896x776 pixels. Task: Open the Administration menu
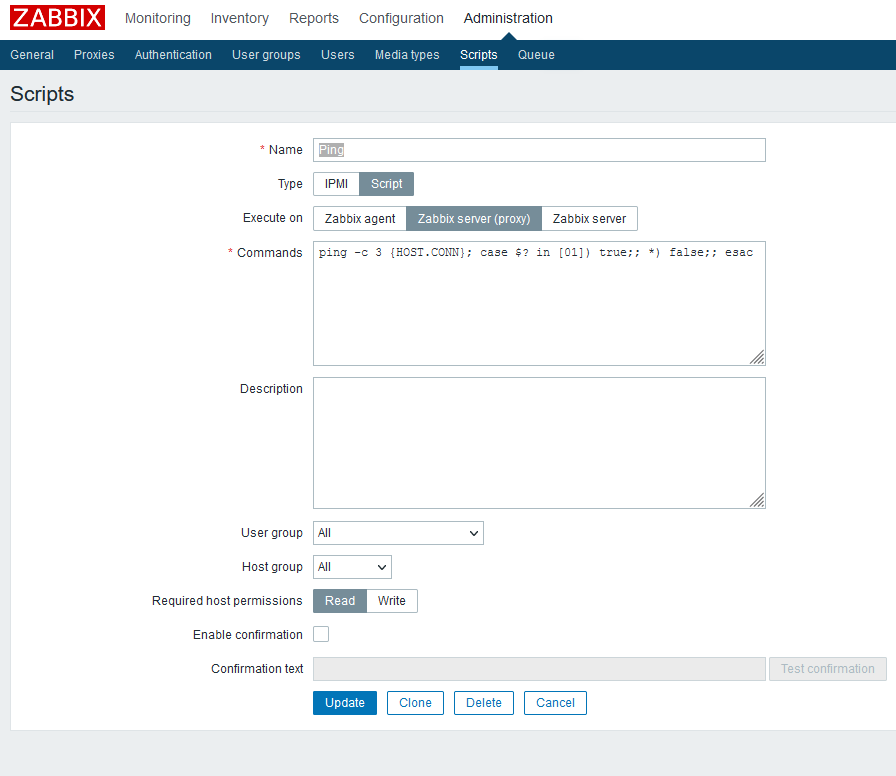tap(508, 18)
